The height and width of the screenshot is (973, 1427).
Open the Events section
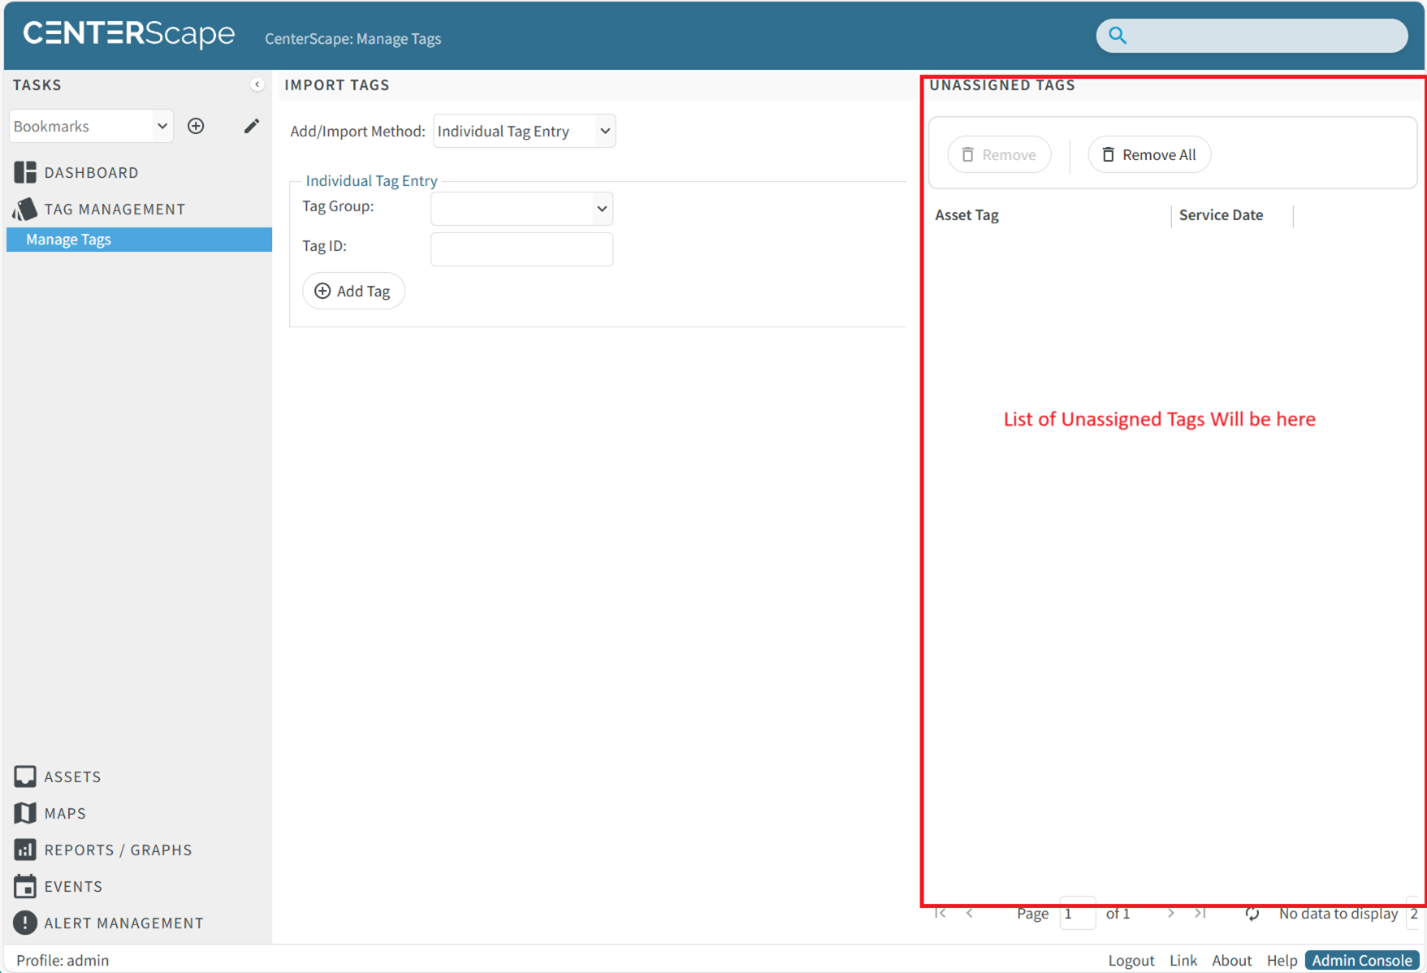click(72, 886)
